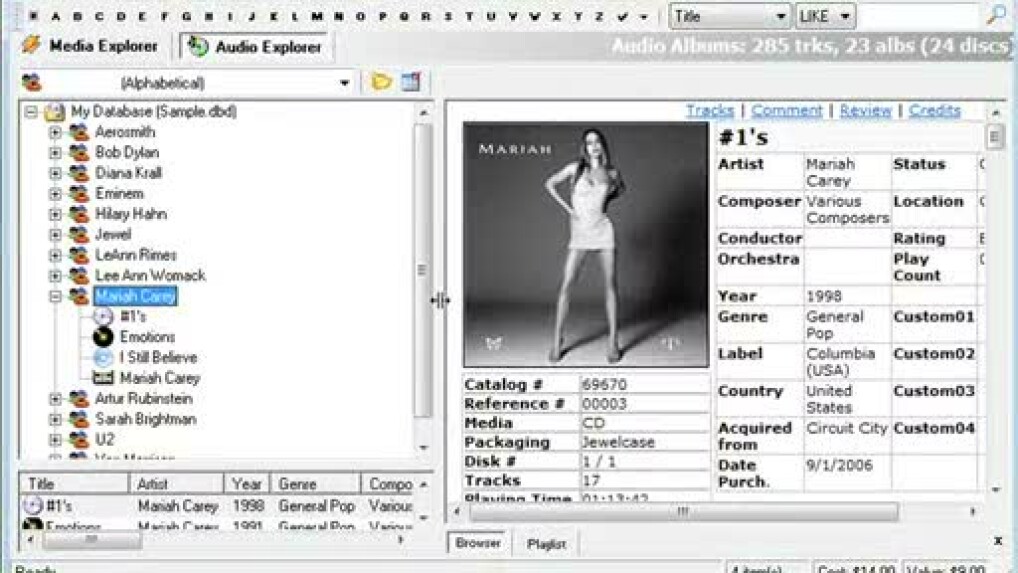This screenshot has height=573, width=1018.
Task: Click the #1's album cover image
Action: (x=585, y=244)
